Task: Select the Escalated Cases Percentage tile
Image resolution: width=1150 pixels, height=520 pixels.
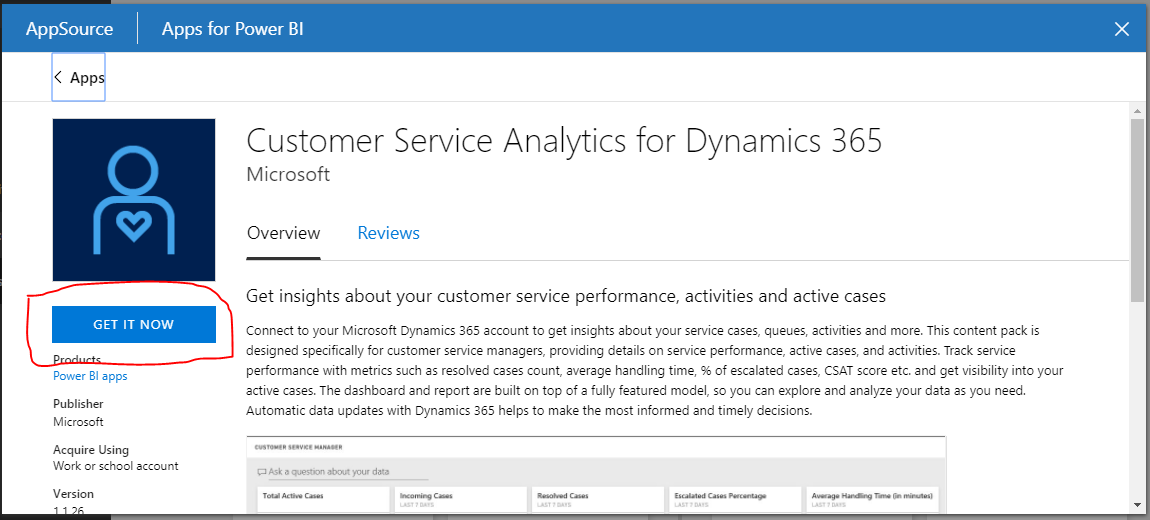Action: click(x=735, y=499)
